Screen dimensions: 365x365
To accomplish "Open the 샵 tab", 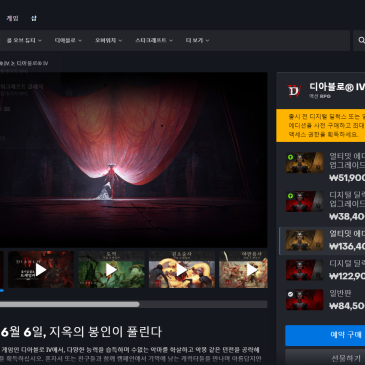I will [34, 18].
